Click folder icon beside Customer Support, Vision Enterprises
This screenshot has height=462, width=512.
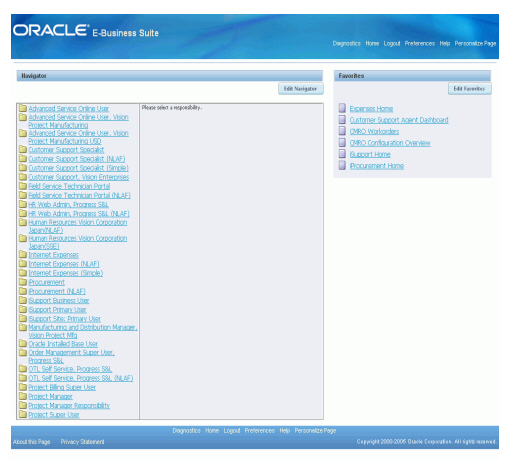pyautogui.click(x=23, y=176)
